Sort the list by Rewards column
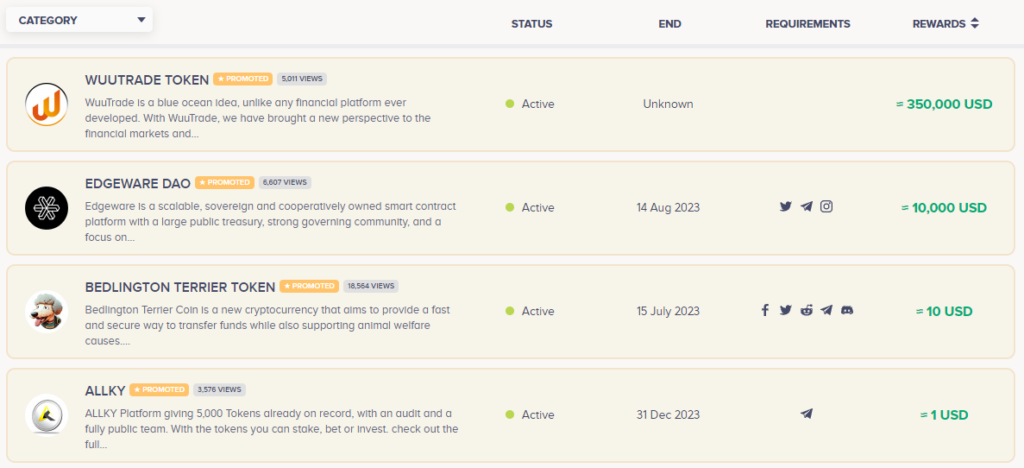 (x=945, y=23)
